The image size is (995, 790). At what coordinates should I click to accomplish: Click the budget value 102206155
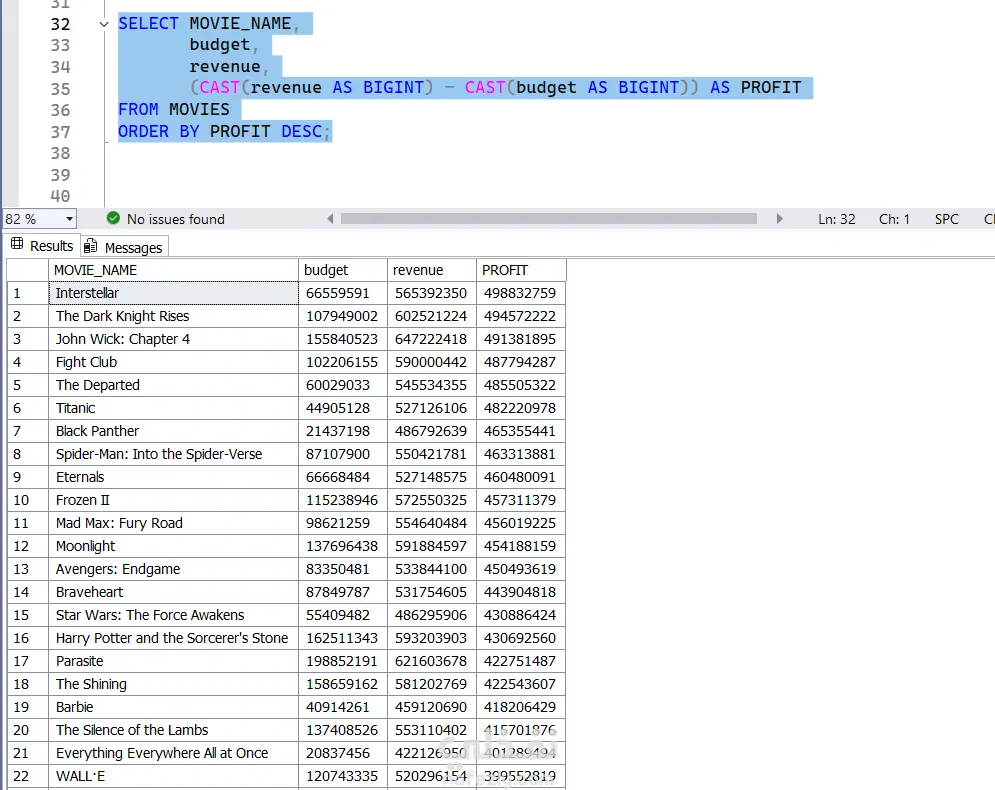click(343, 362)
